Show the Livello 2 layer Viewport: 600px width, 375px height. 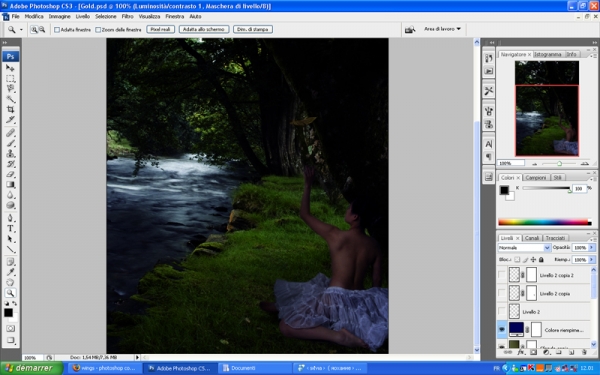click(502, 311)
